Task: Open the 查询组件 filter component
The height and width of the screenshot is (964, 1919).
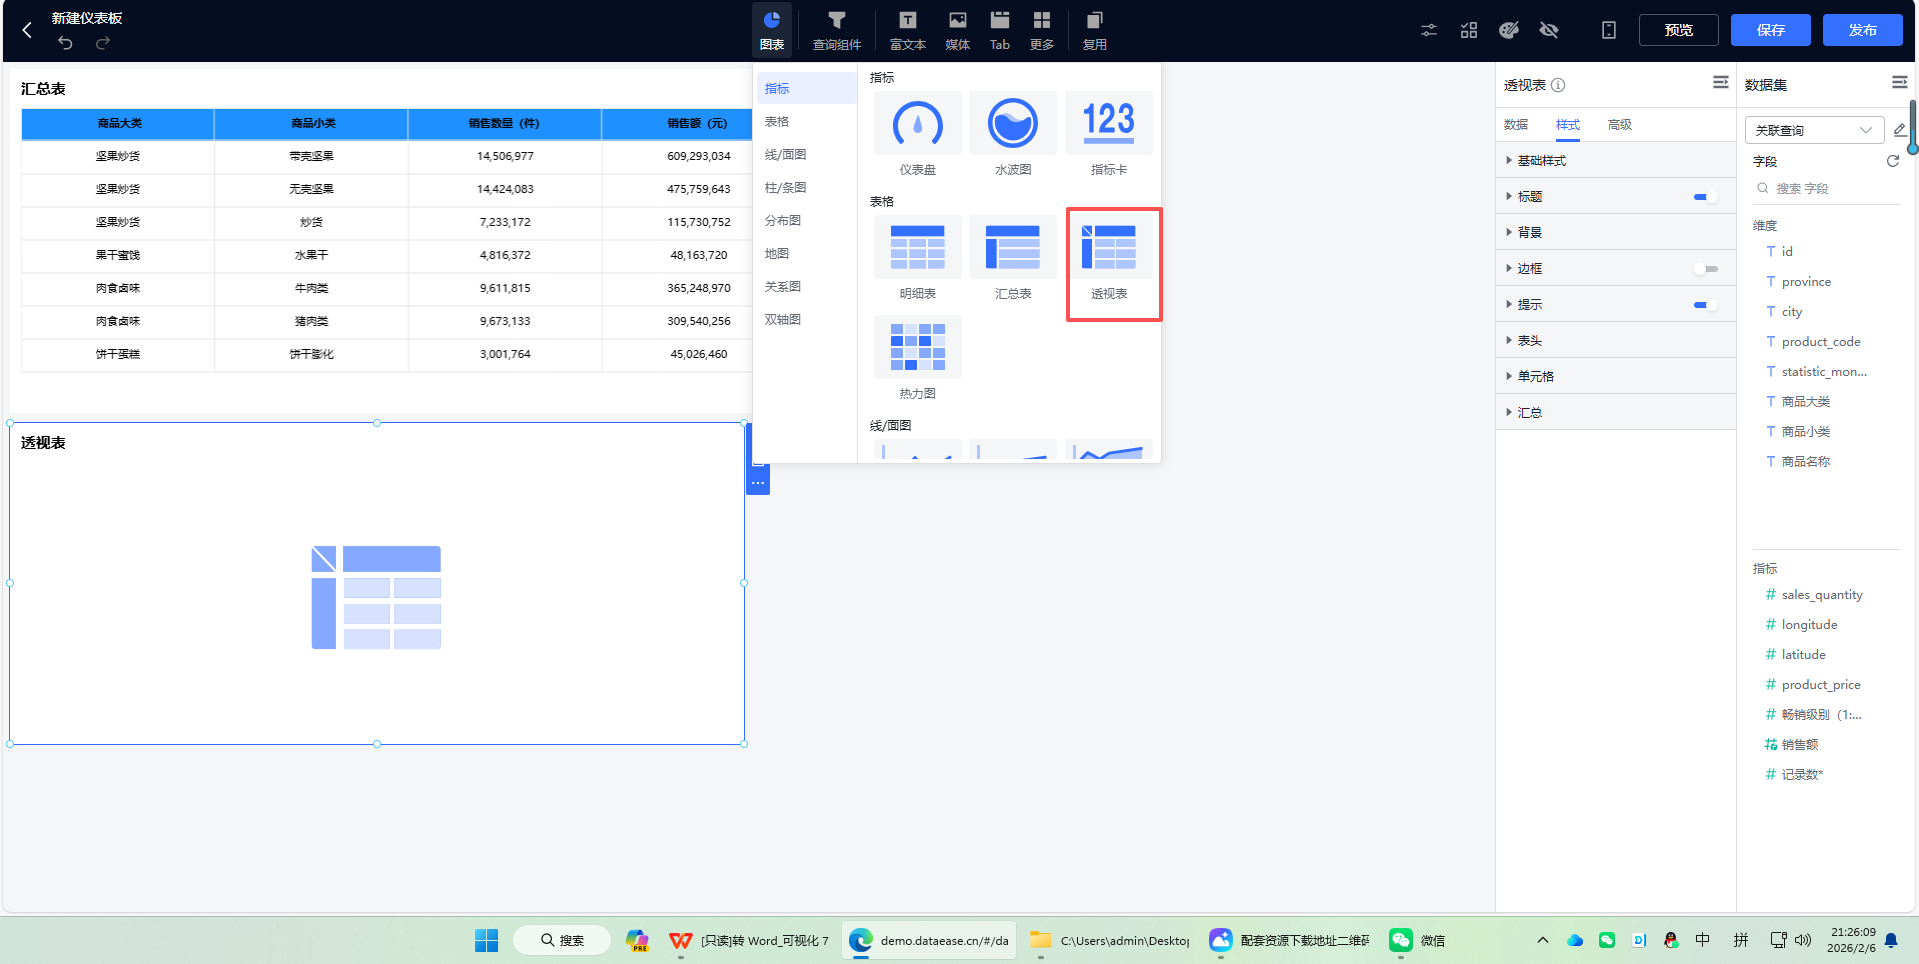Action: (837, 30)
